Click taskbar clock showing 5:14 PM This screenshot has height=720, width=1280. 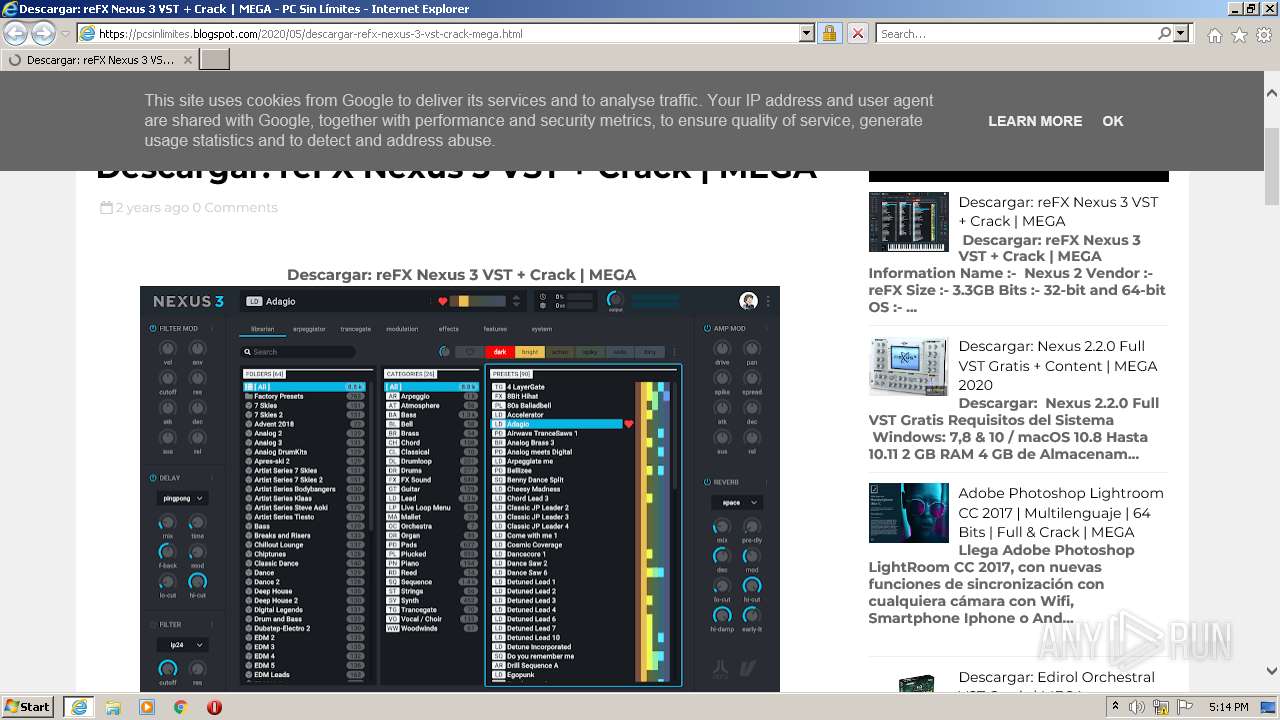(x=1228, y=707)
